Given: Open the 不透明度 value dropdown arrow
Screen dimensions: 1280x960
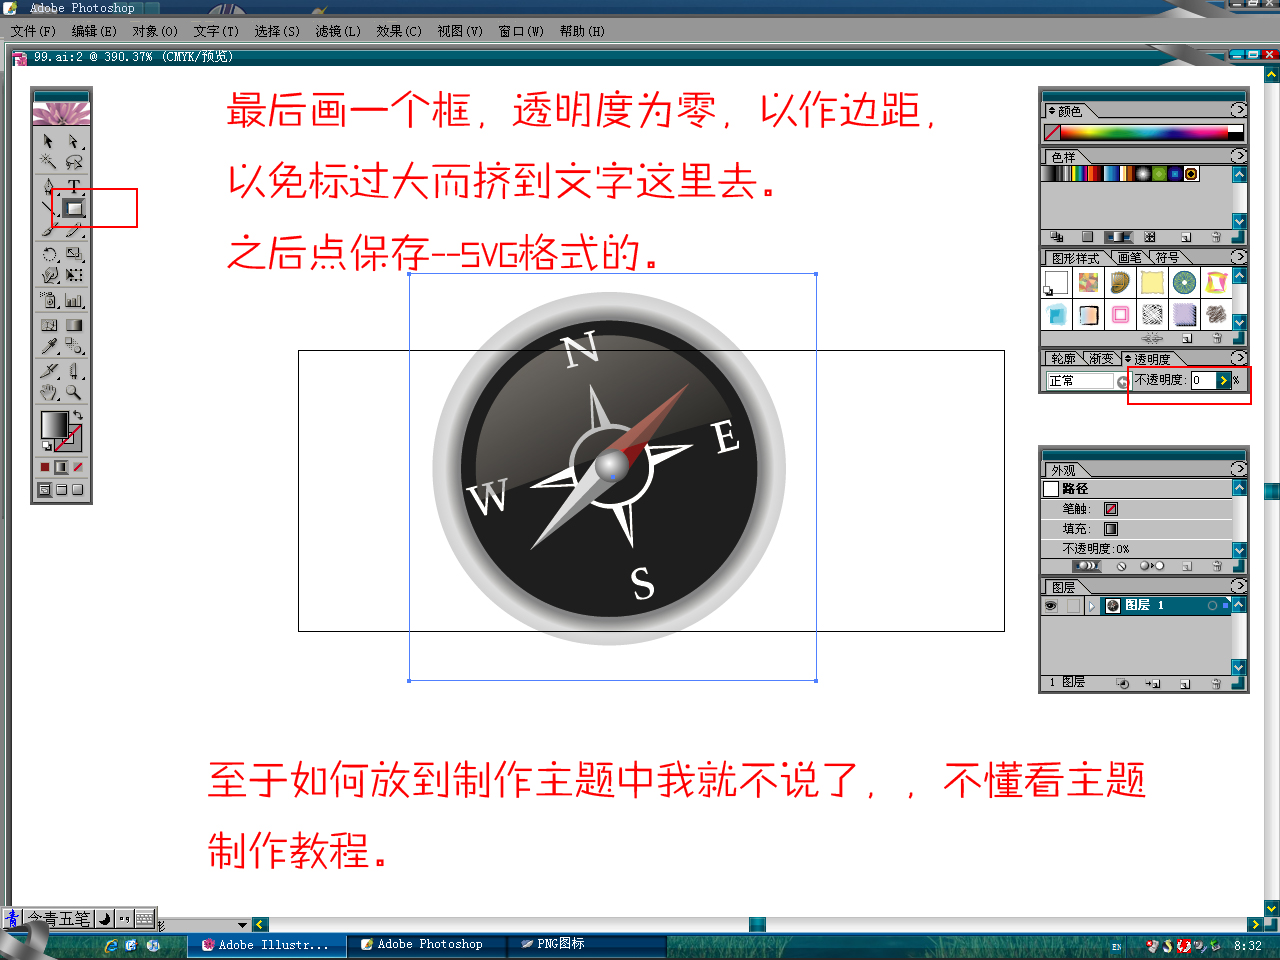Looking at the screenshot, I should pos(1223,380).
